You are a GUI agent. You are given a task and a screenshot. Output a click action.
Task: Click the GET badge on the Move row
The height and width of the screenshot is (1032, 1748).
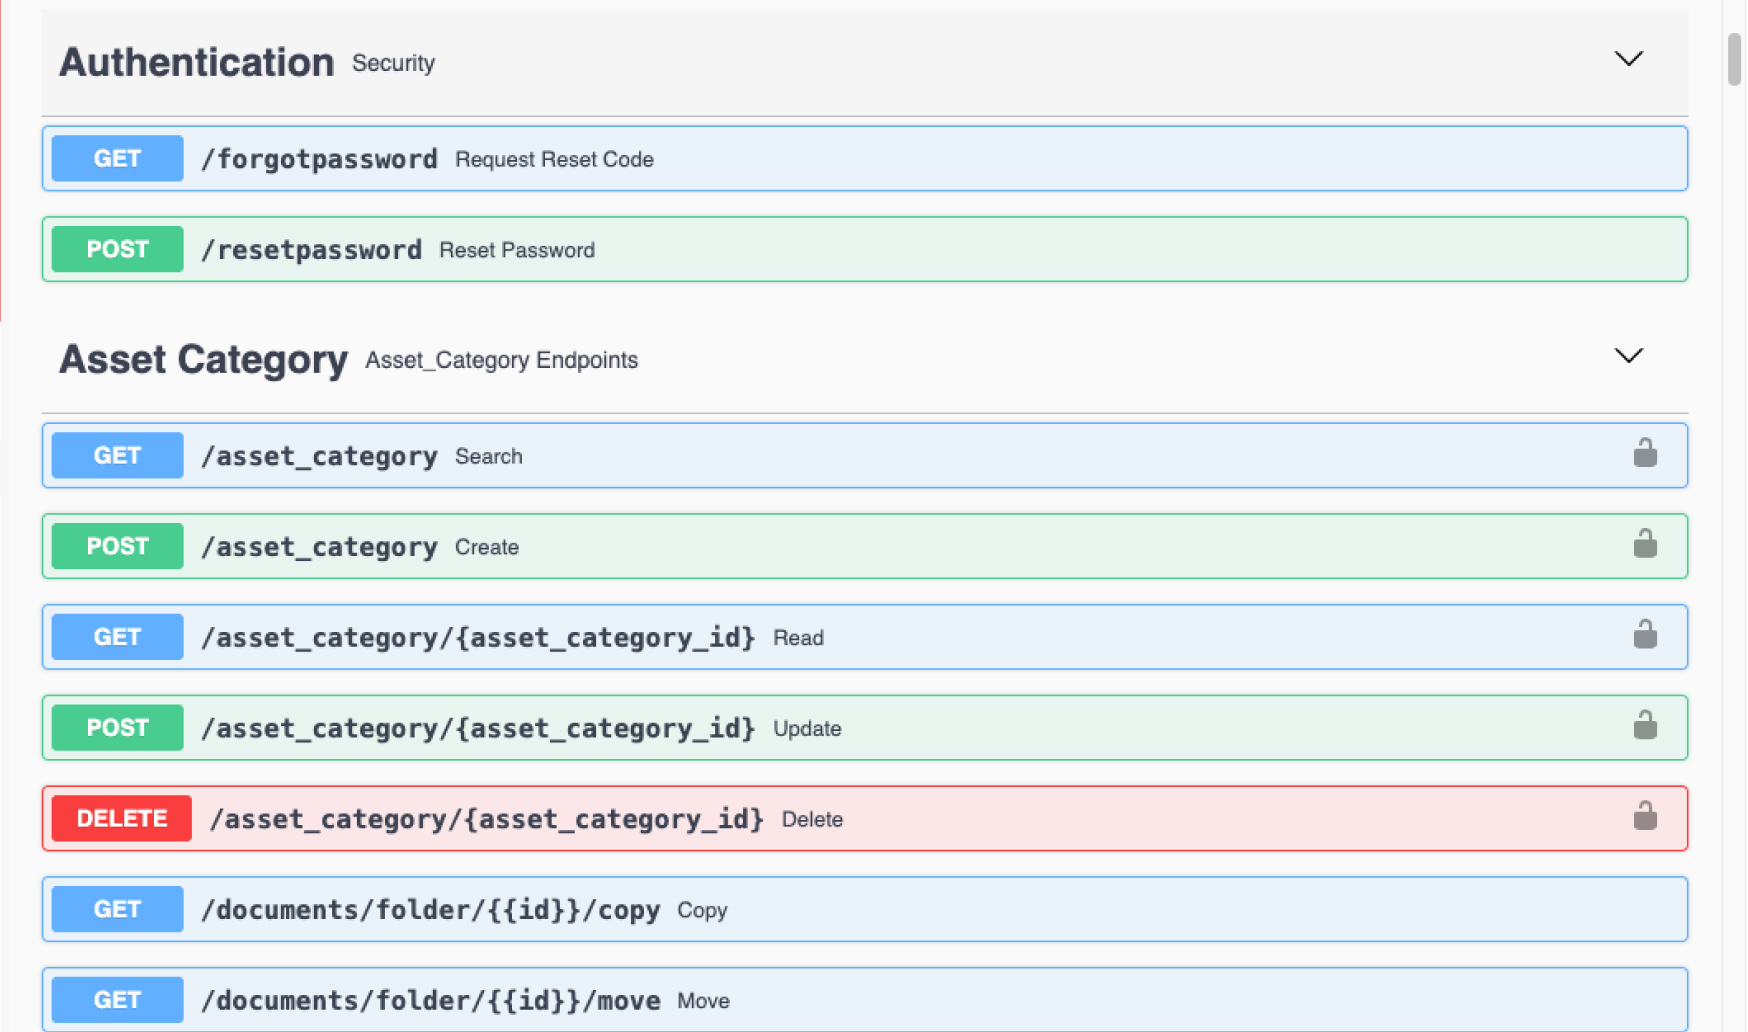[x=117, y=999]
